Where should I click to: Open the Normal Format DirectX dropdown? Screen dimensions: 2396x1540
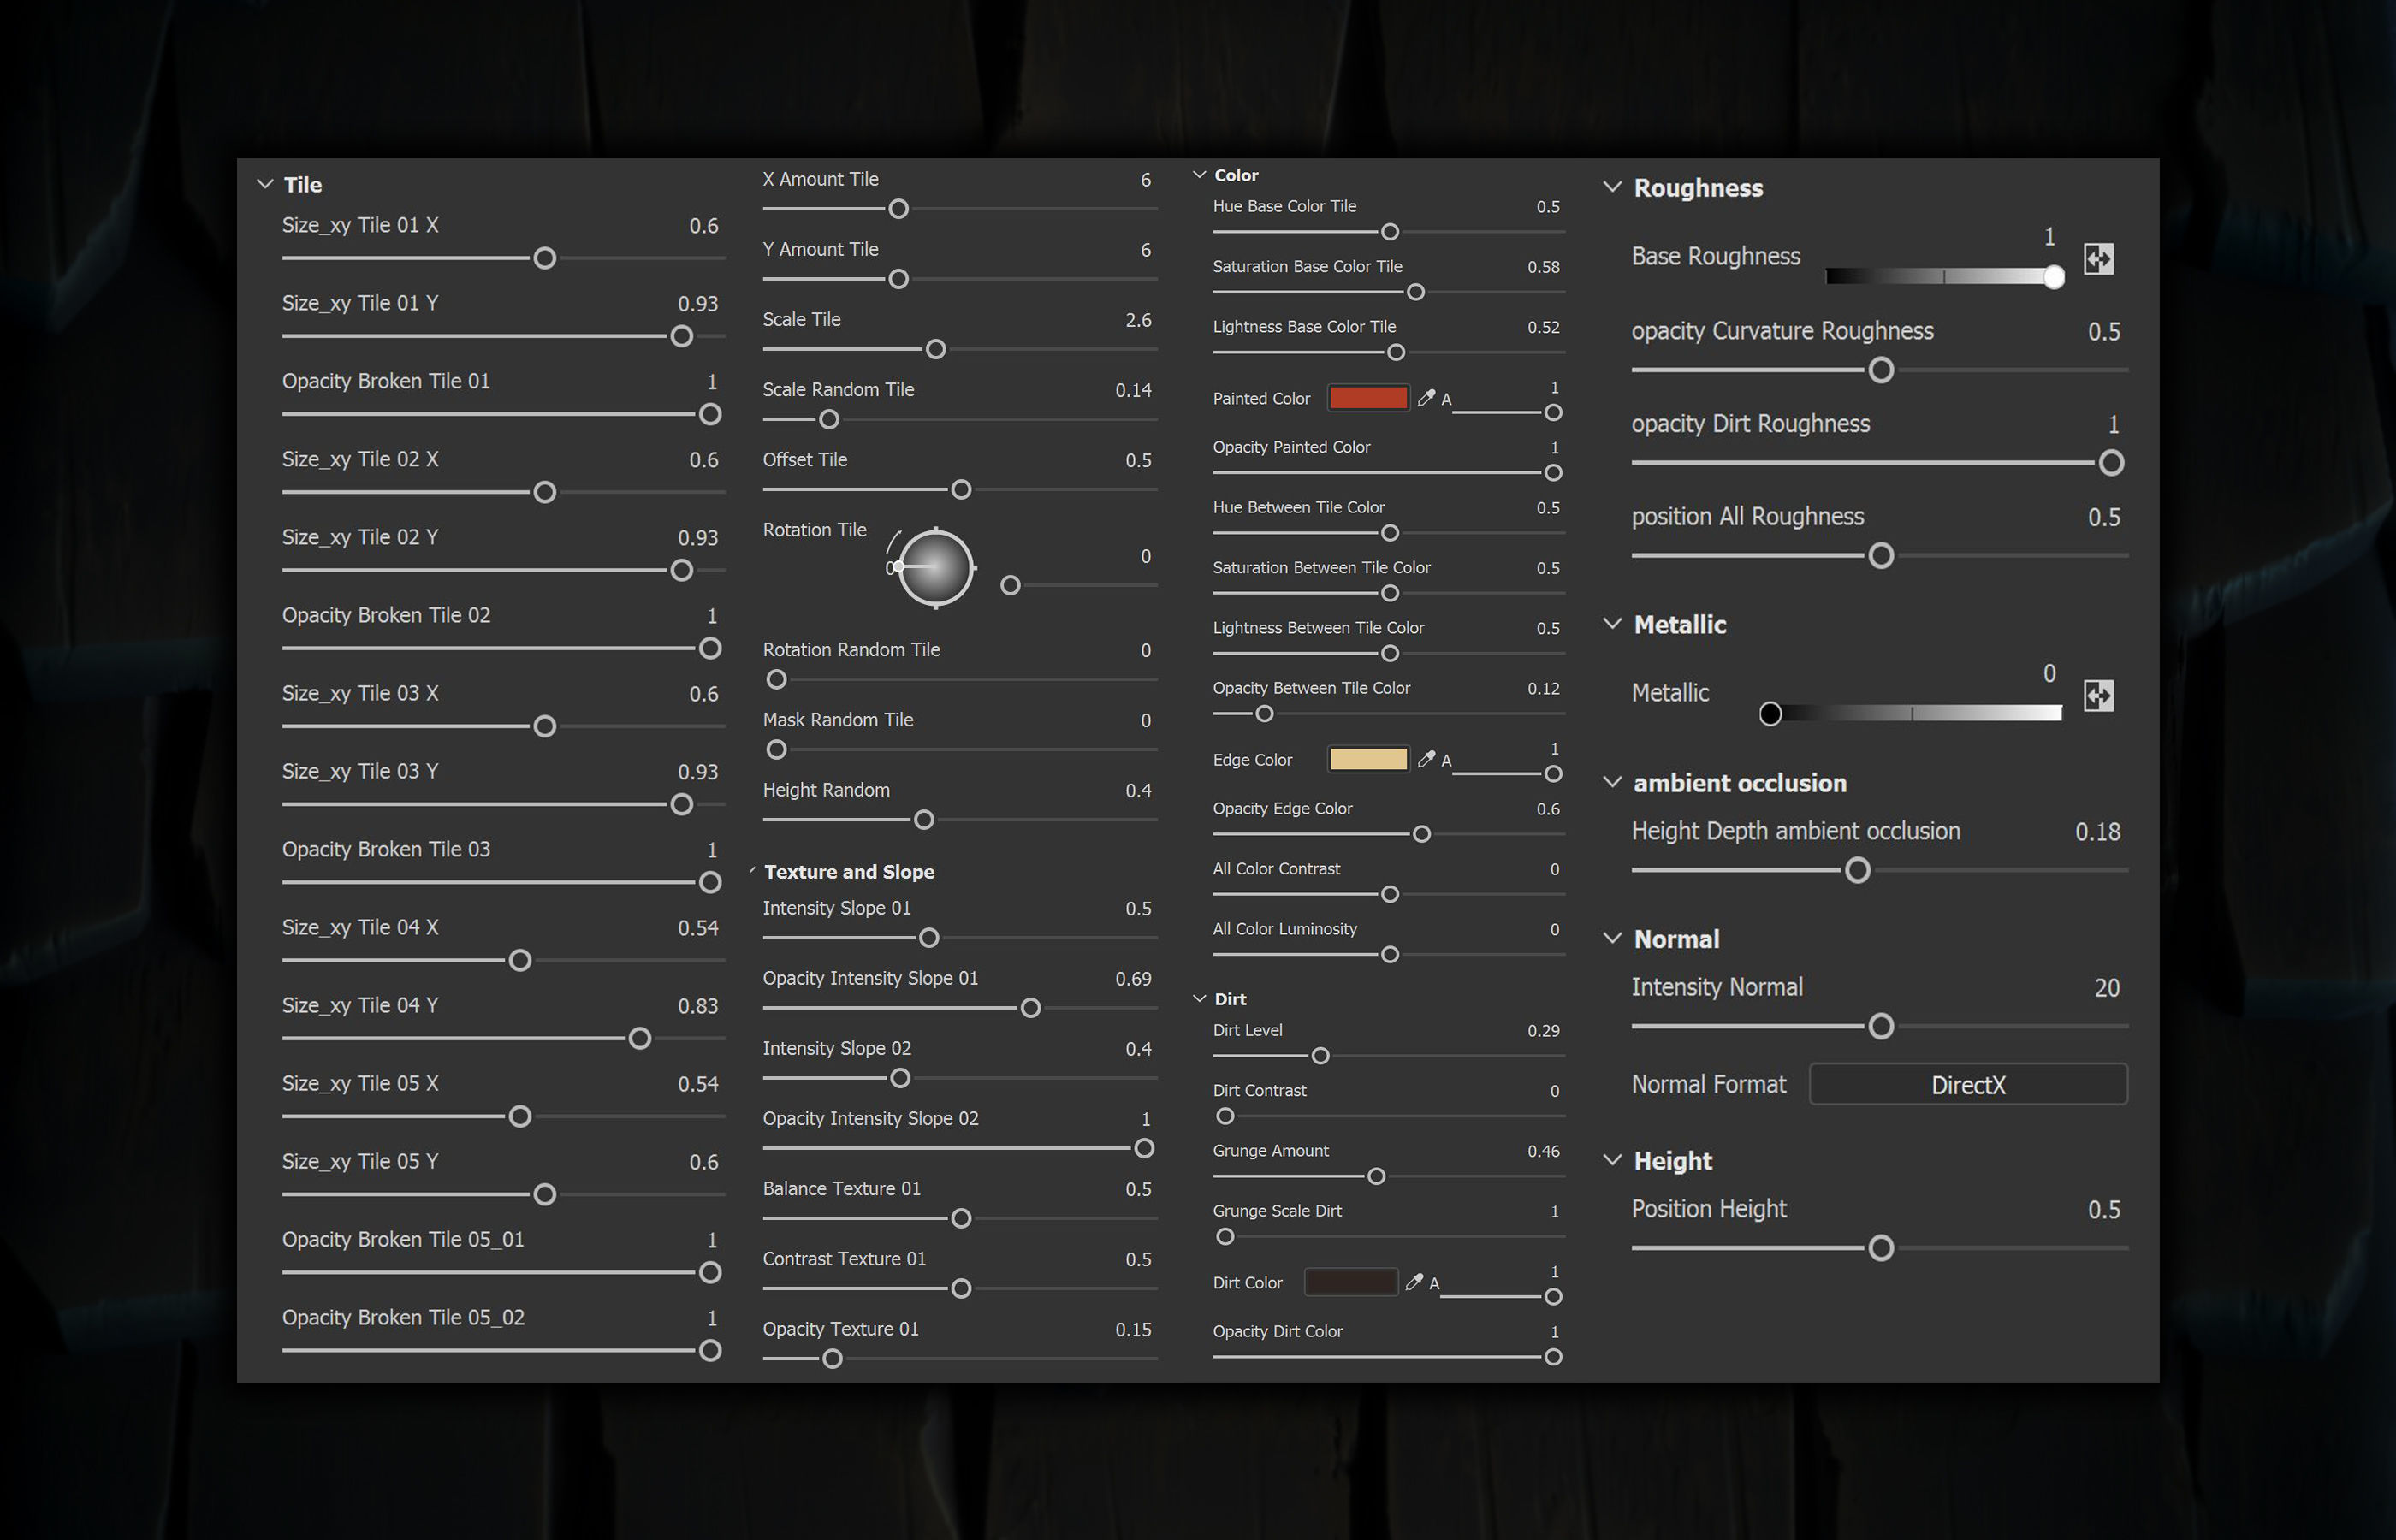pyautogui.click(x=1967, y=1084)
